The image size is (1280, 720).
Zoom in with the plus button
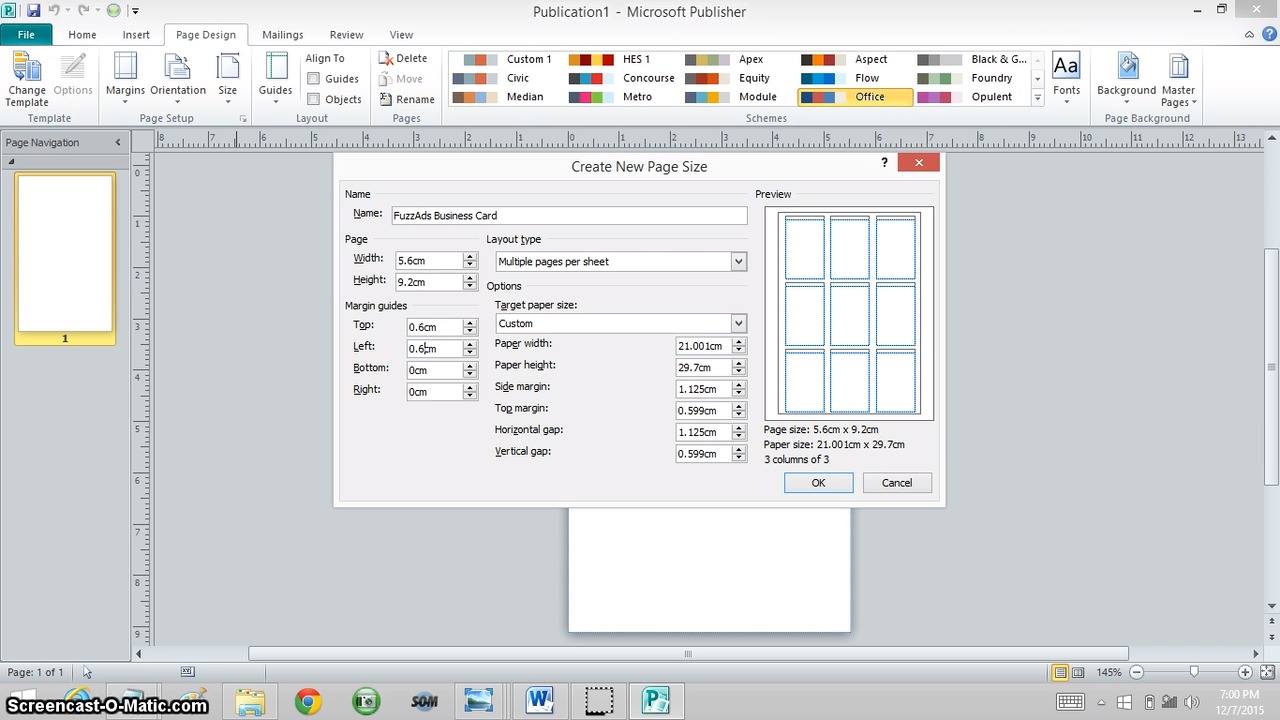(1245, 672)
